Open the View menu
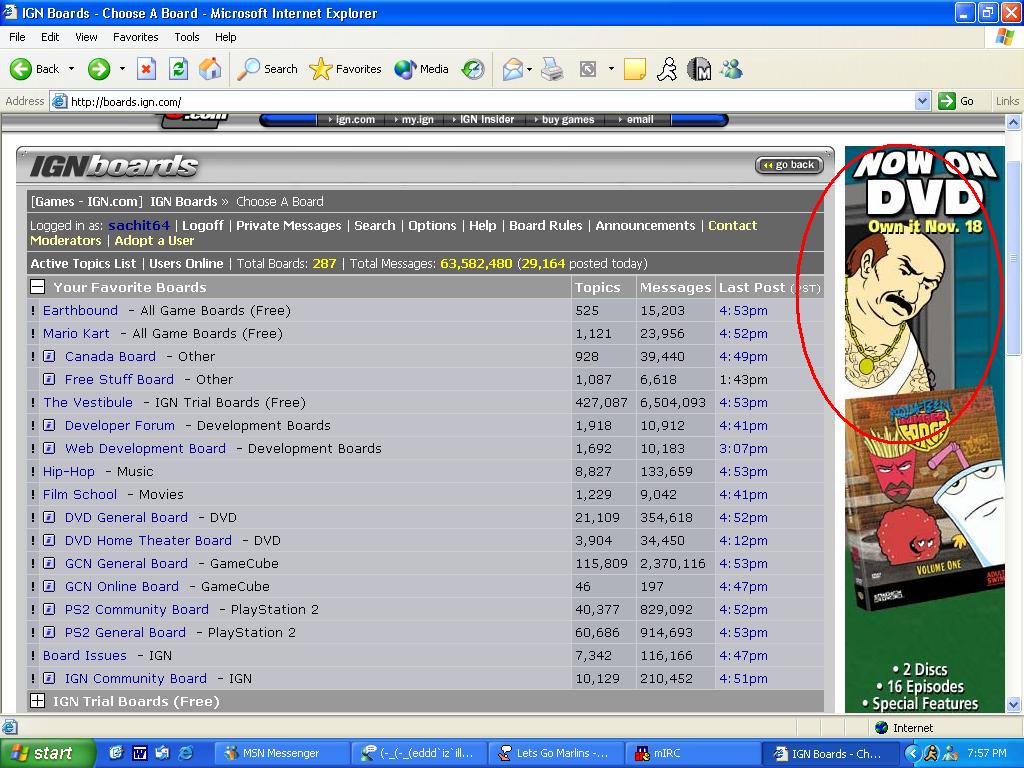 pyautogui.click(x=86, y=37)
